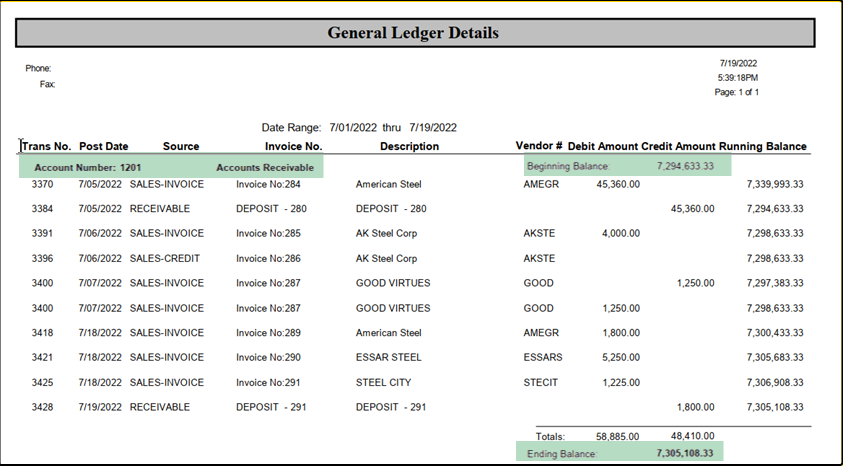Click the report time 5:39:18PM

(738, 78)
